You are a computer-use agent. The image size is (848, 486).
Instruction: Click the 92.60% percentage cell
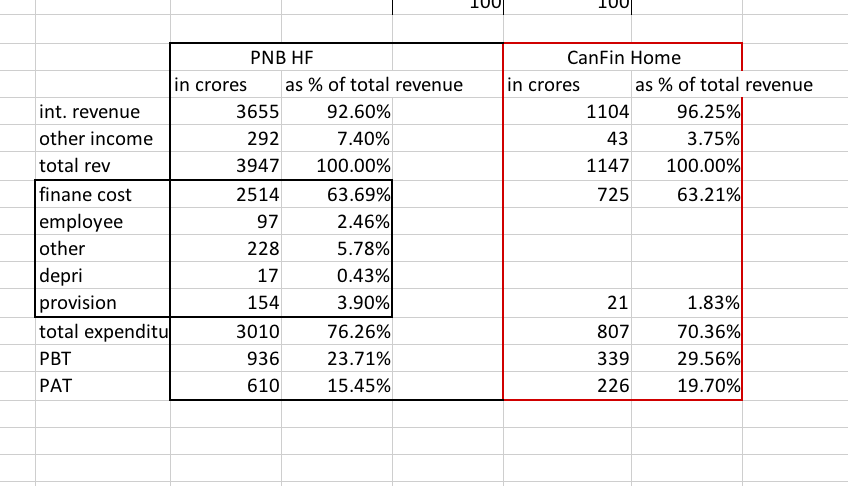click(337, 112)
